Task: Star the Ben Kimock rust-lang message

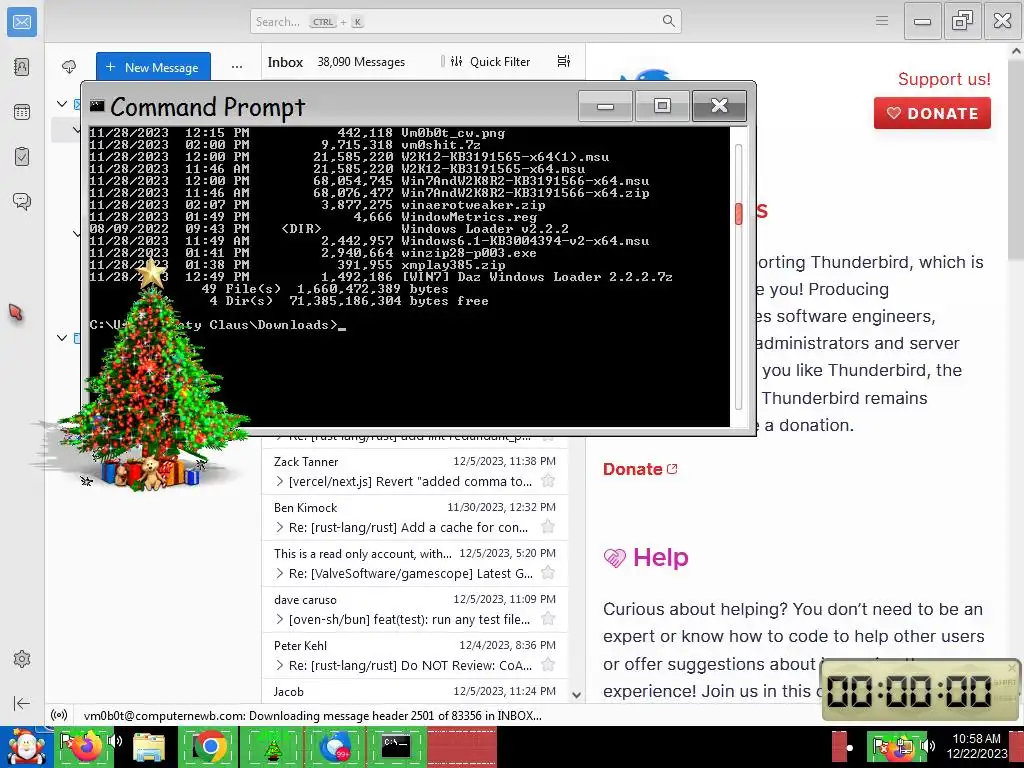Action: pyautogui.click(x=548, y=527)
